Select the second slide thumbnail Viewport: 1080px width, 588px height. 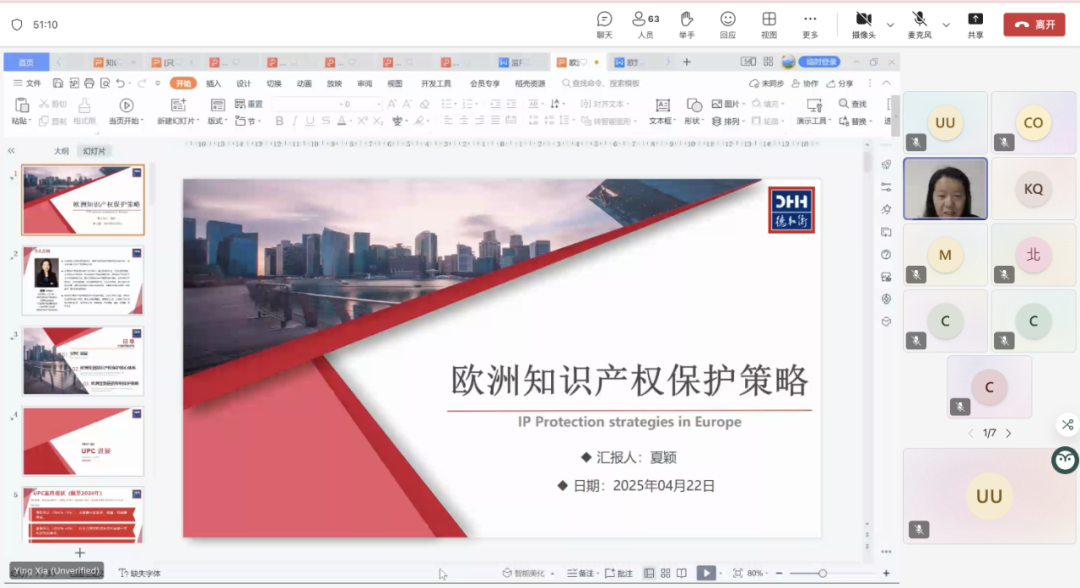[83, 280]
